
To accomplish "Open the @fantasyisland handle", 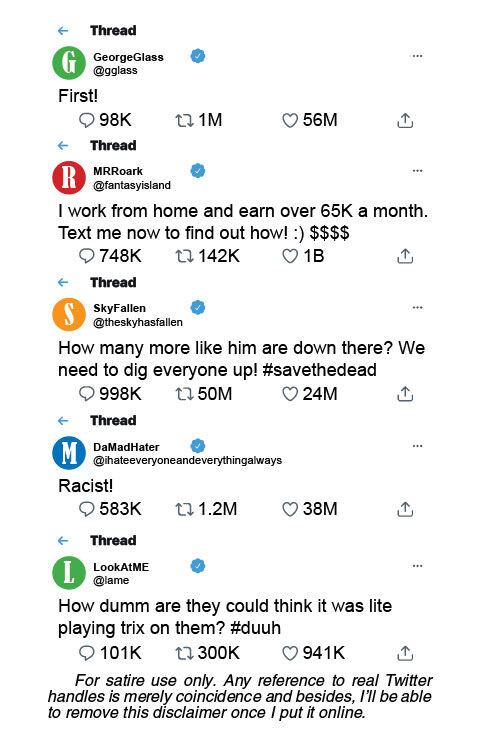I will [132, 185].
